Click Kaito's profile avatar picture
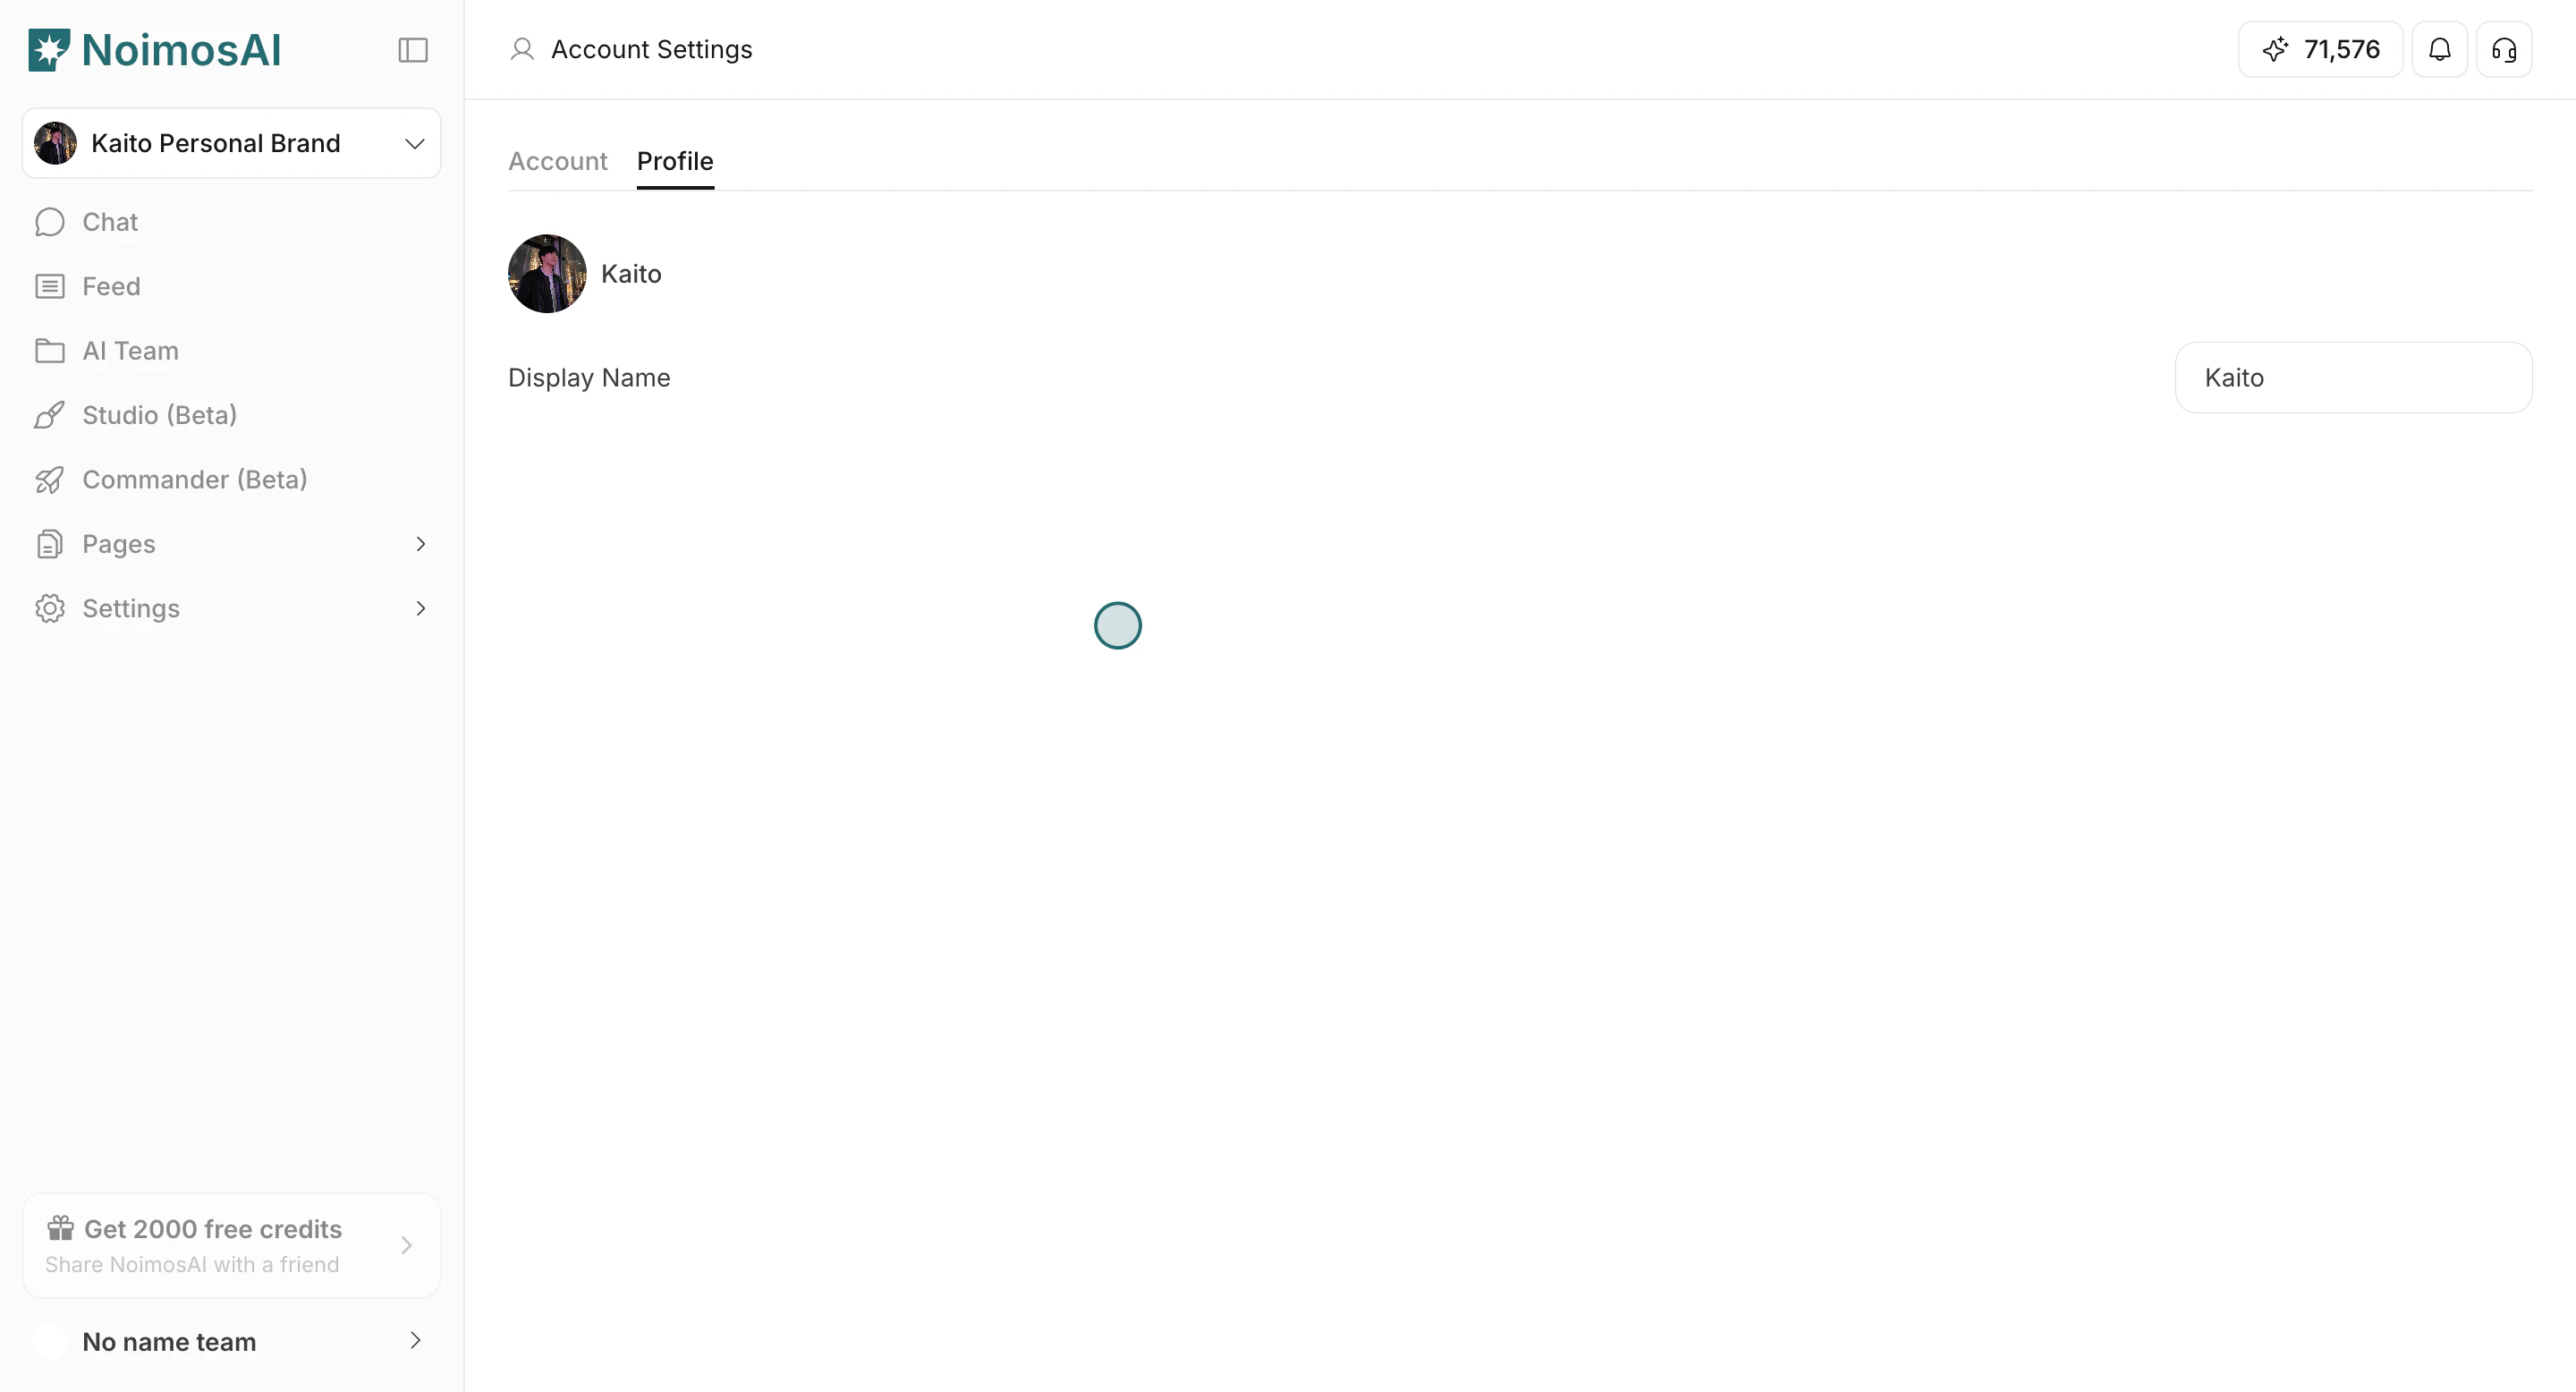 tap(547, 274)
